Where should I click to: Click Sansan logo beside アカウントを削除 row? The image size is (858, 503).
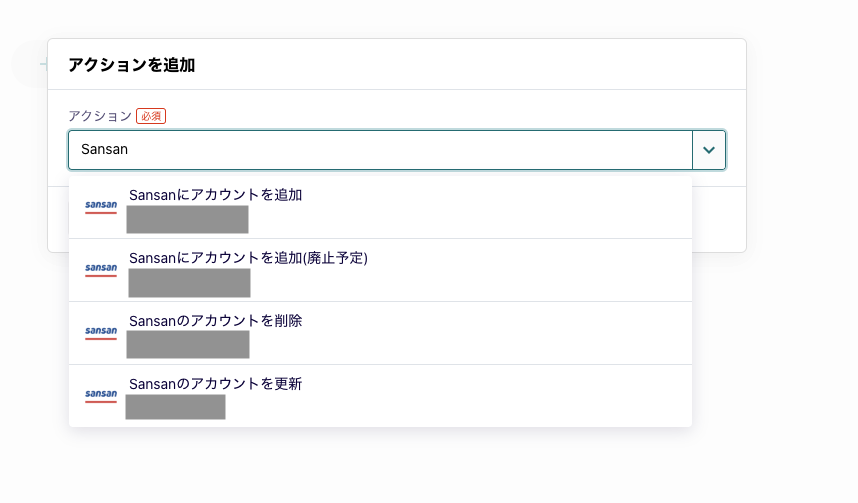101,332
